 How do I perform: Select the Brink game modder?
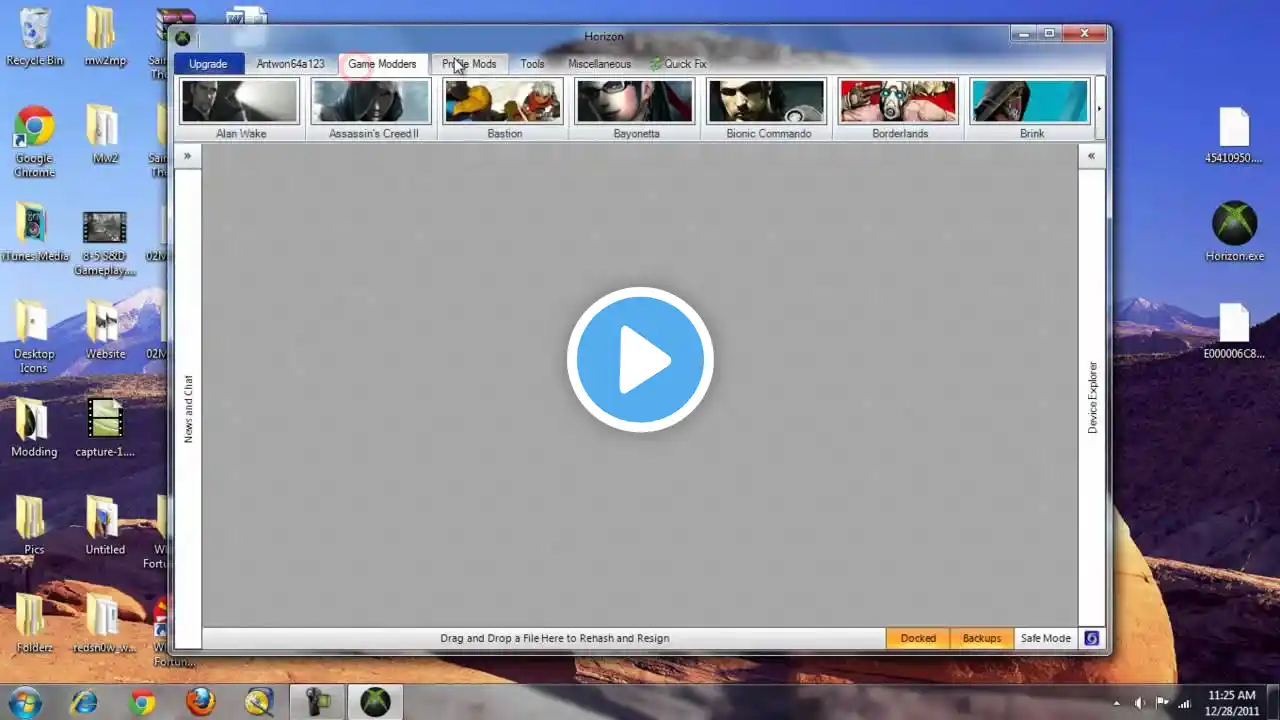pos(1031,109)
